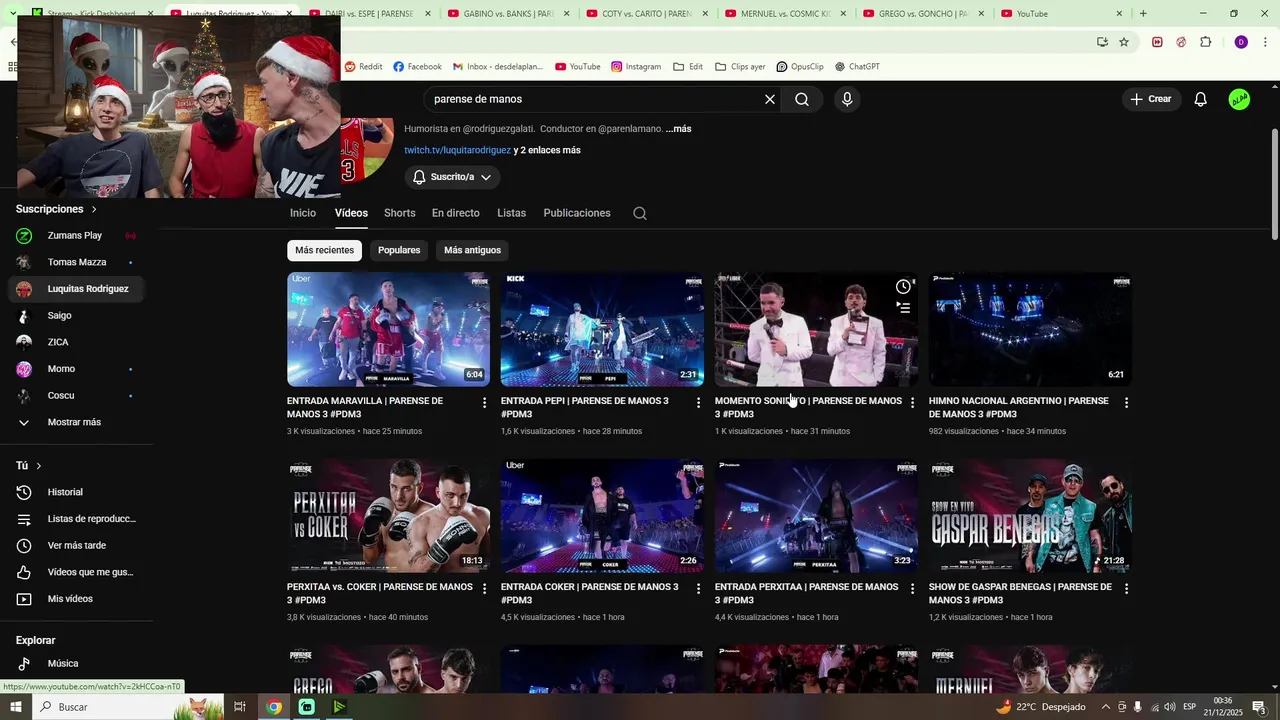Click the red fast-forward extension icon
Viewport: 1280px width, 720px height.
coord(1157,42)
